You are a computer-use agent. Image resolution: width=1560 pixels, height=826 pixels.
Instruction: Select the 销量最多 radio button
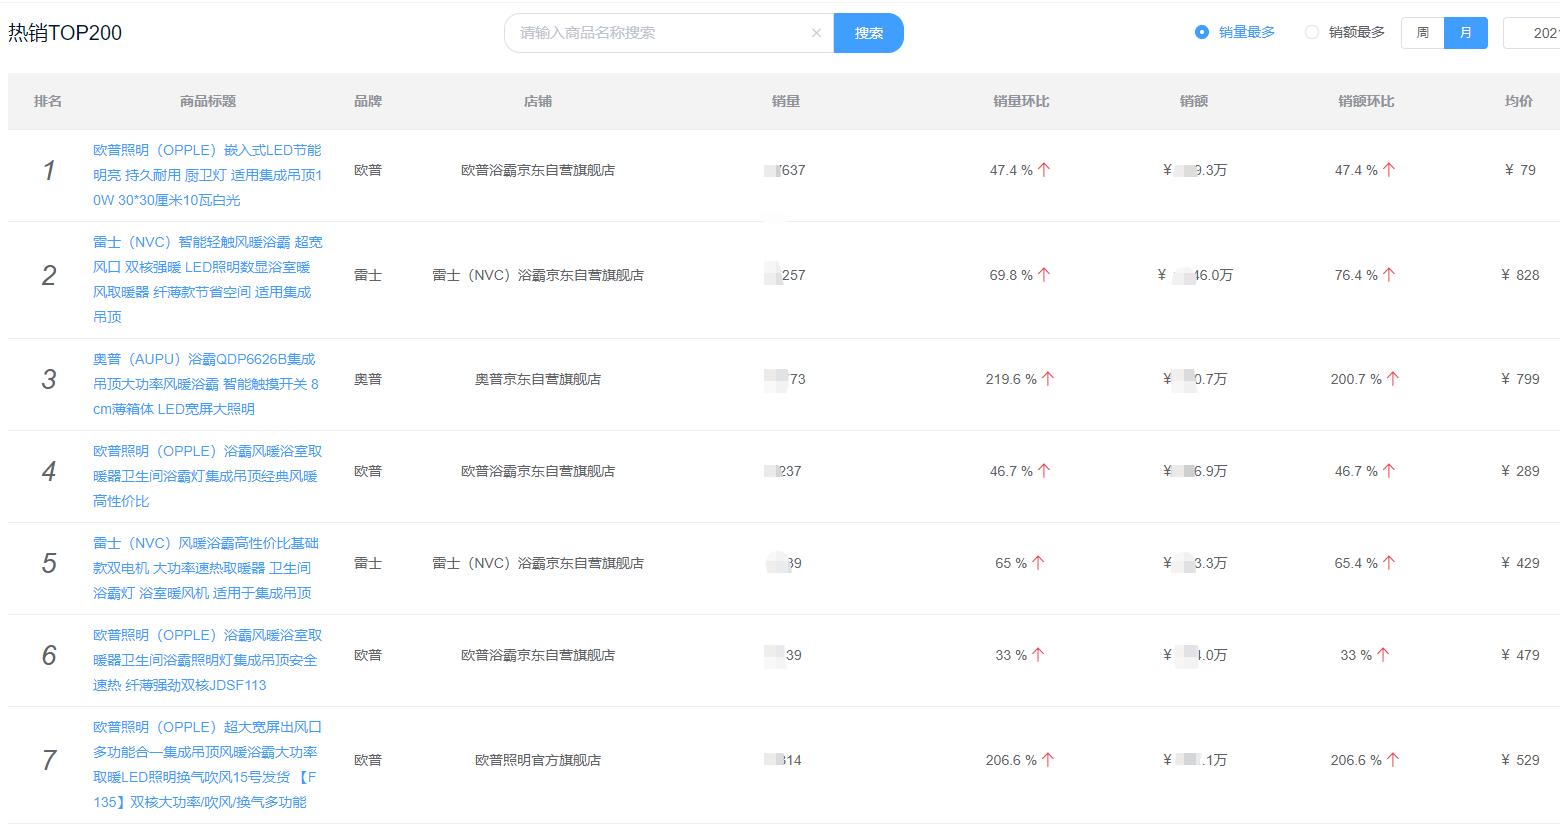(x=1201, y=32)
